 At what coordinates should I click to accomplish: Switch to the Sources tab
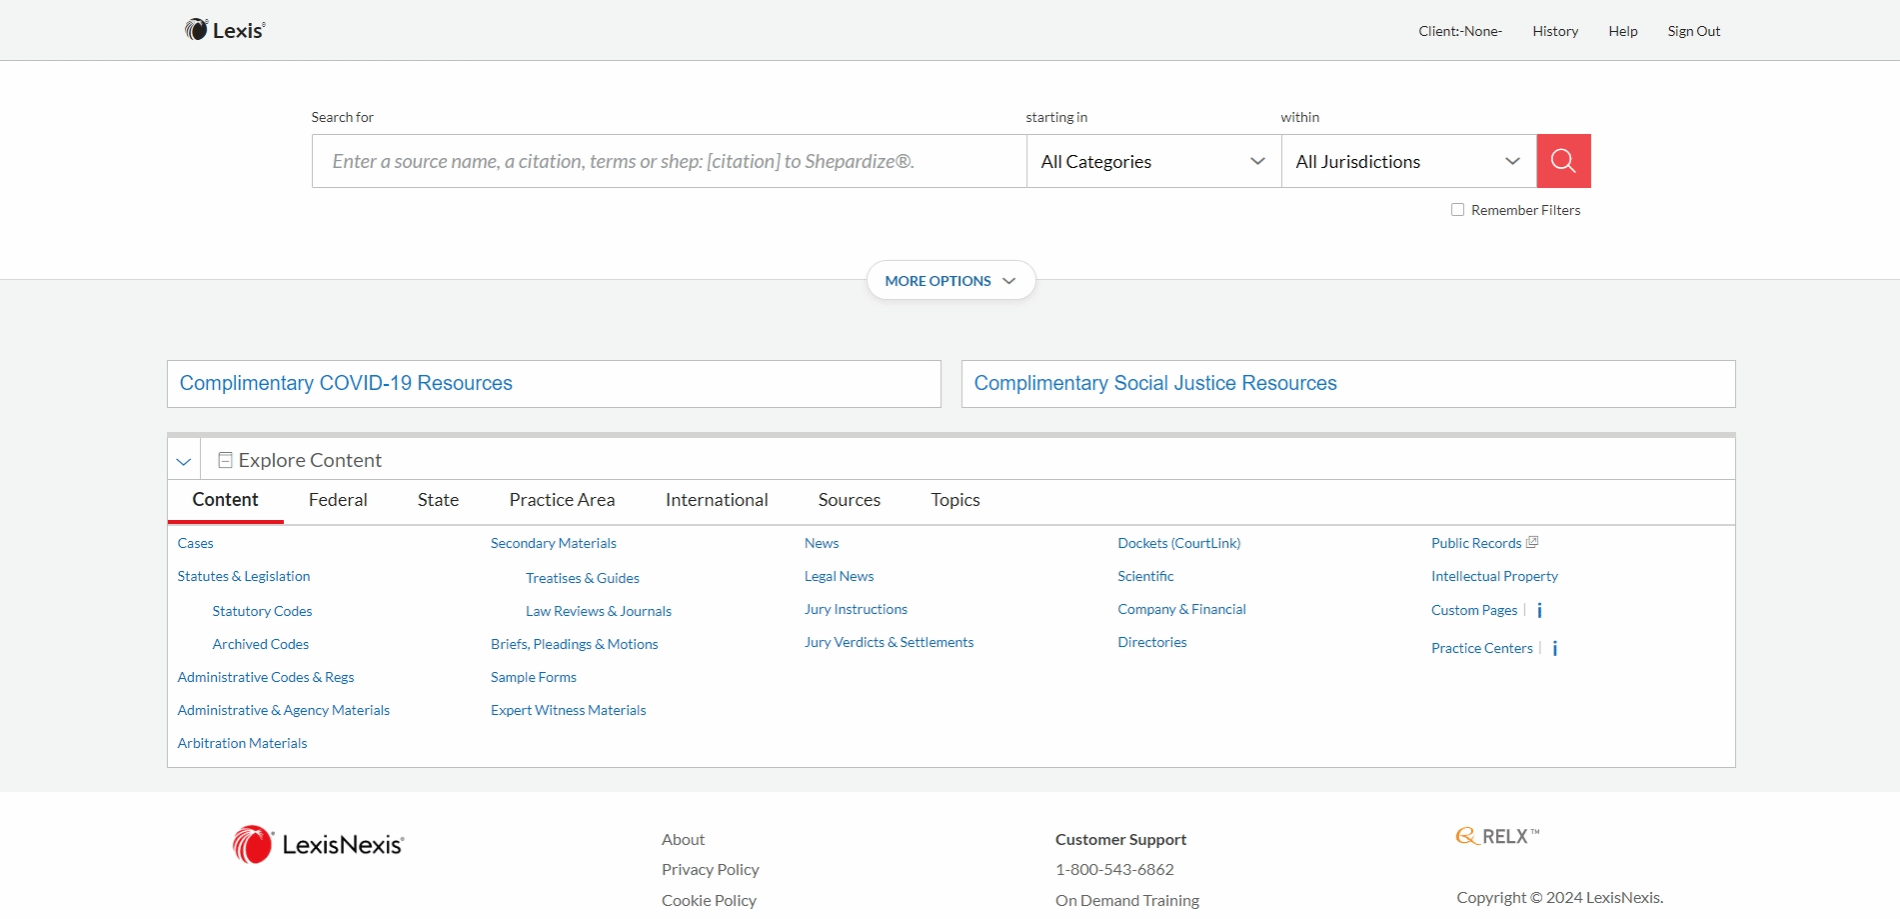tap(849, 500)
